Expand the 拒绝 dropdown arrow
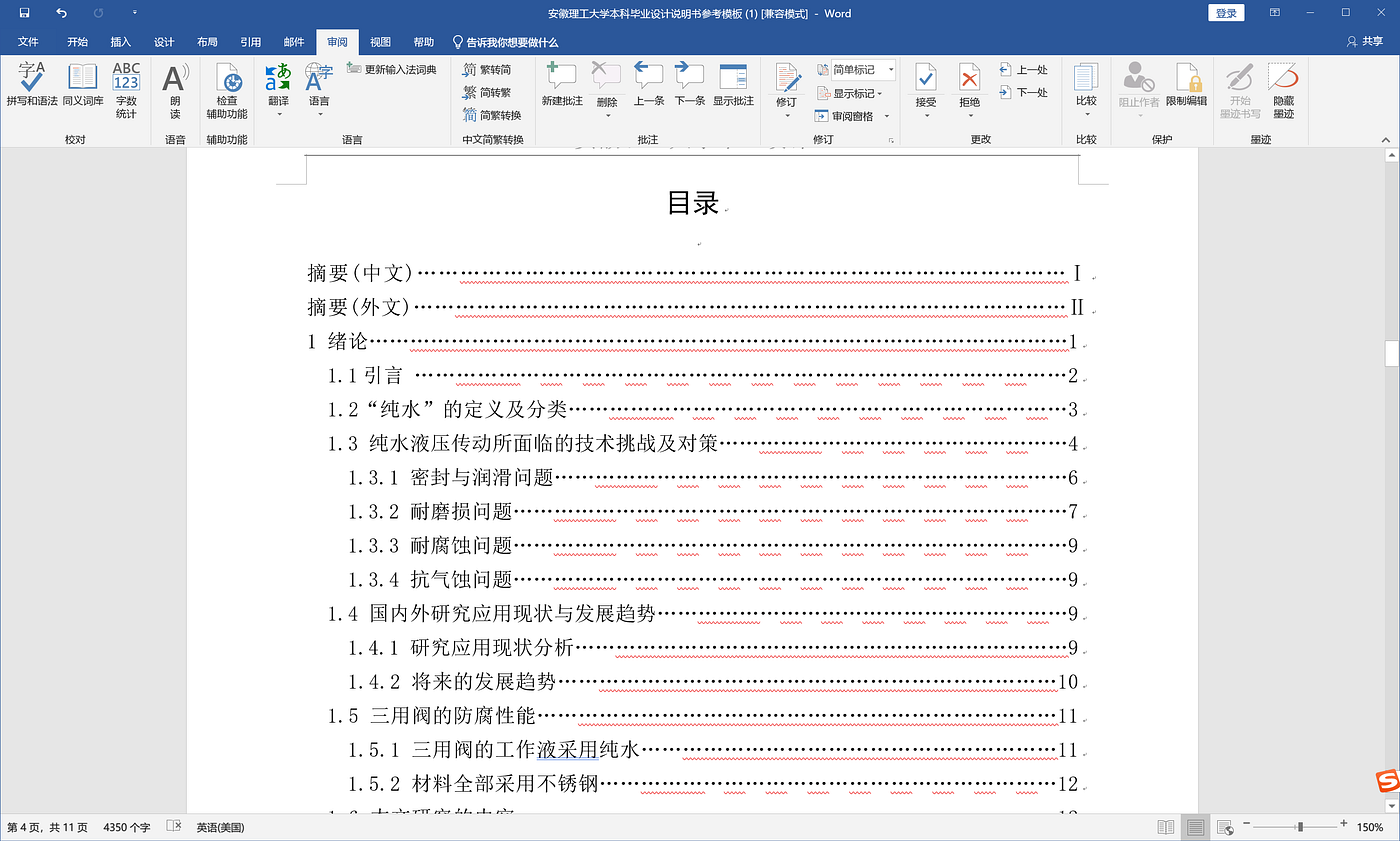Screen dimensions: 1400x841 [x=970, y=114]
